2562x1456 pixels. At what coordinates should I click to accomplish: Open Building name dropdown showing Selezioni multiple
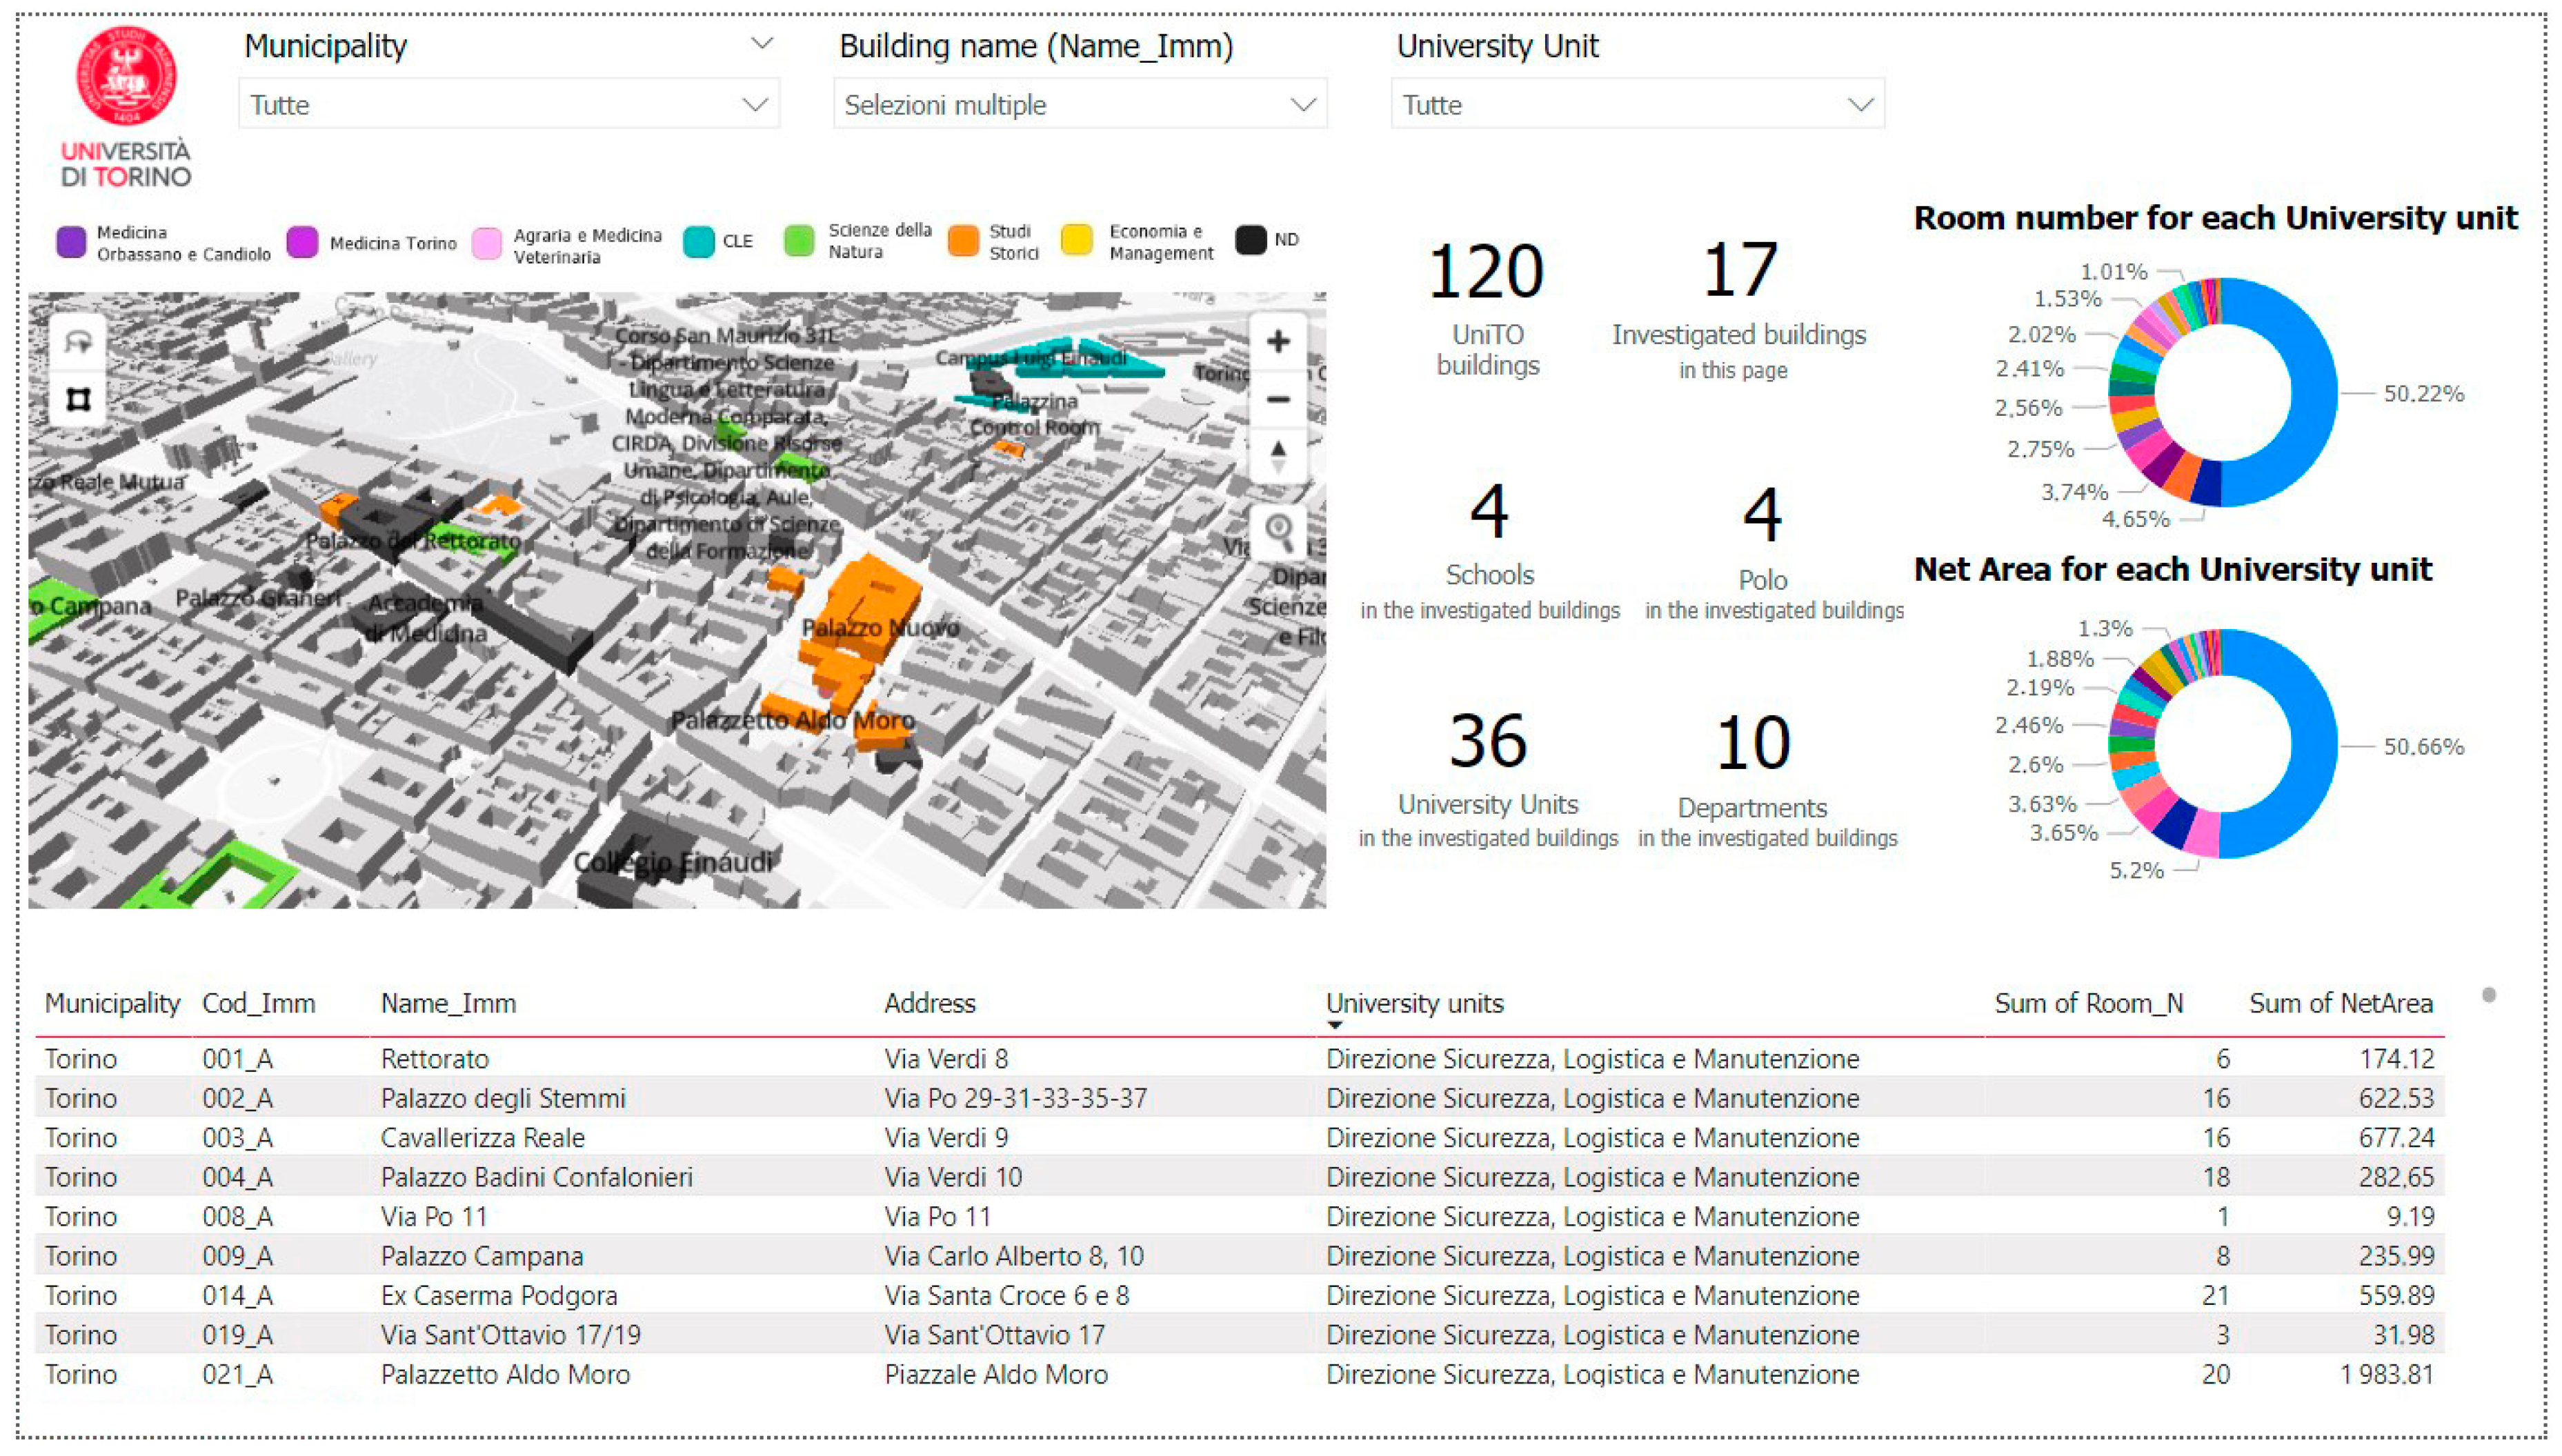pyautogui.click(x=1079, y=104)
